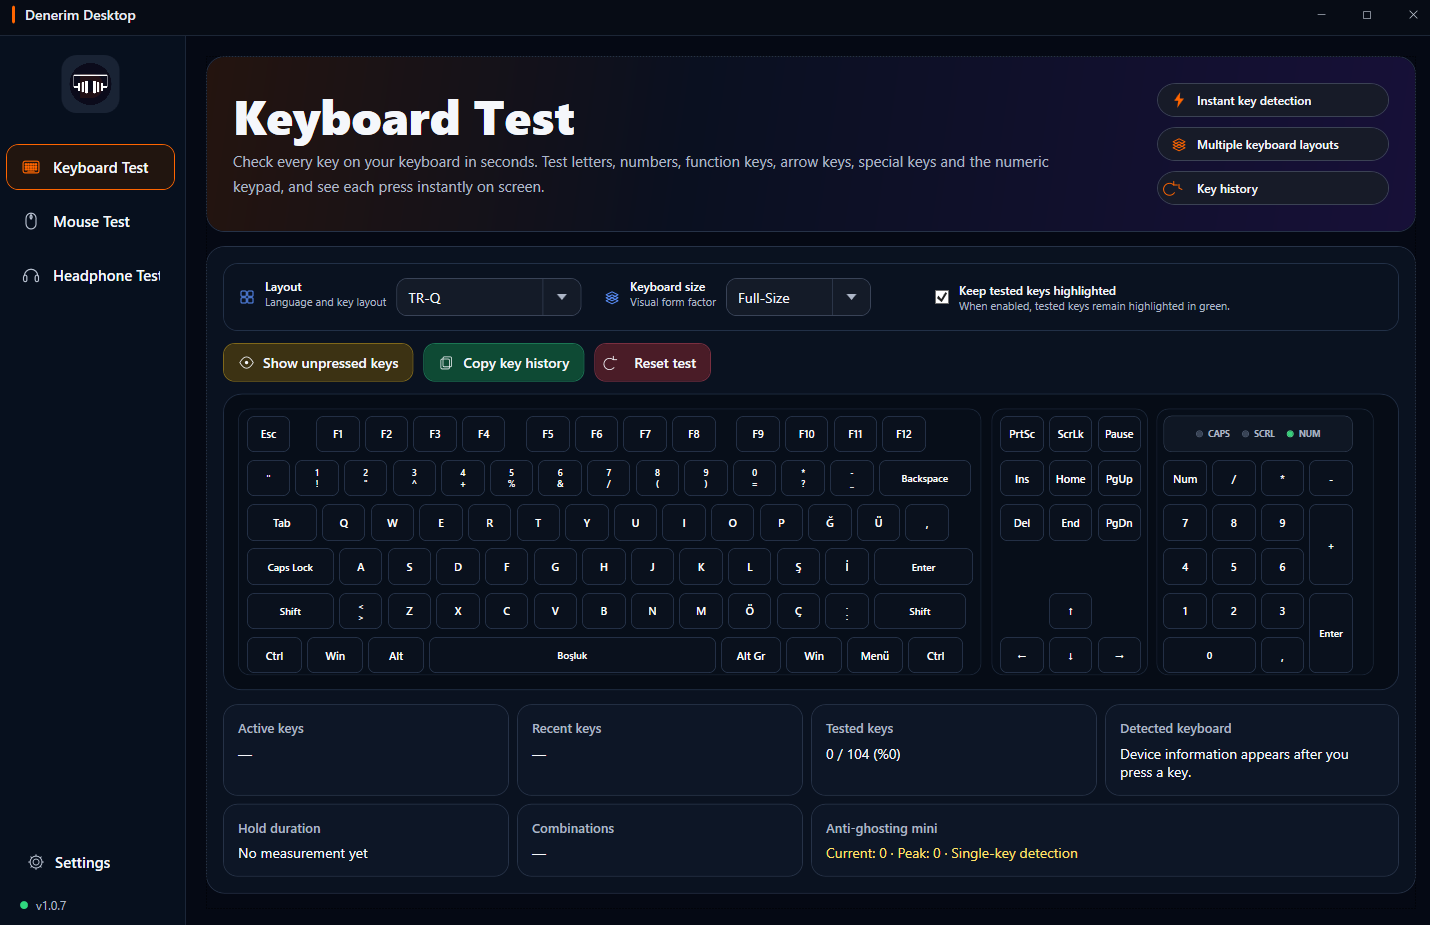Click Instant key detection pill
Viewport: 1430px width, 925px height.
point(1272,100)
